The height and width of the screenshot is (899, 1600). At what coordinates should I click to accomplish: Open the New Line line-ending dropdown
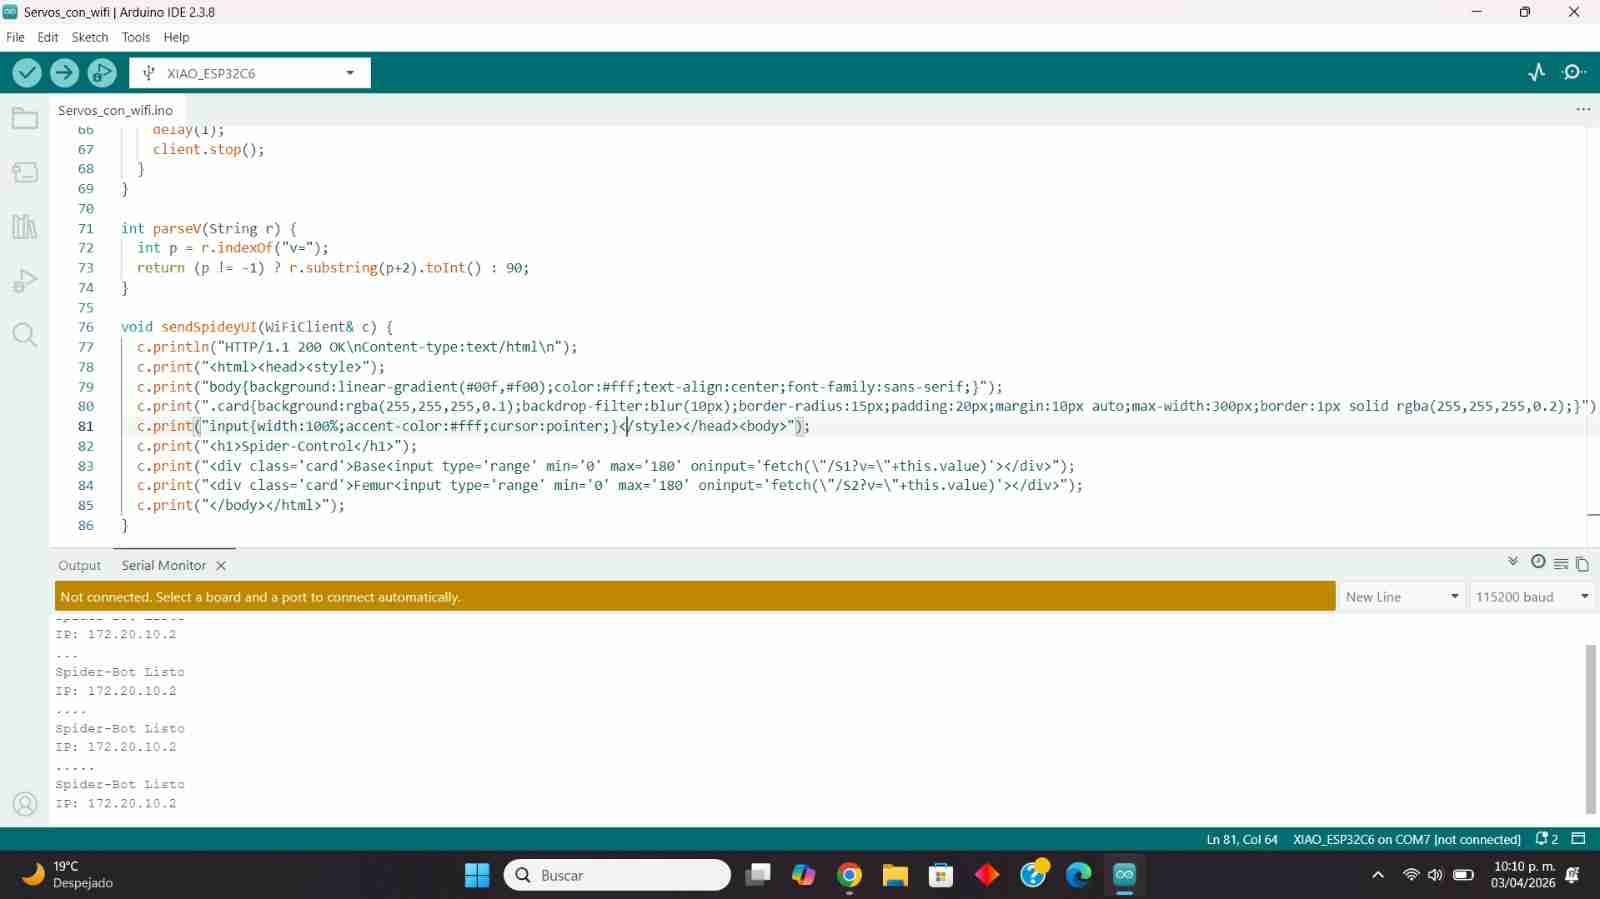coord(1402,597)
